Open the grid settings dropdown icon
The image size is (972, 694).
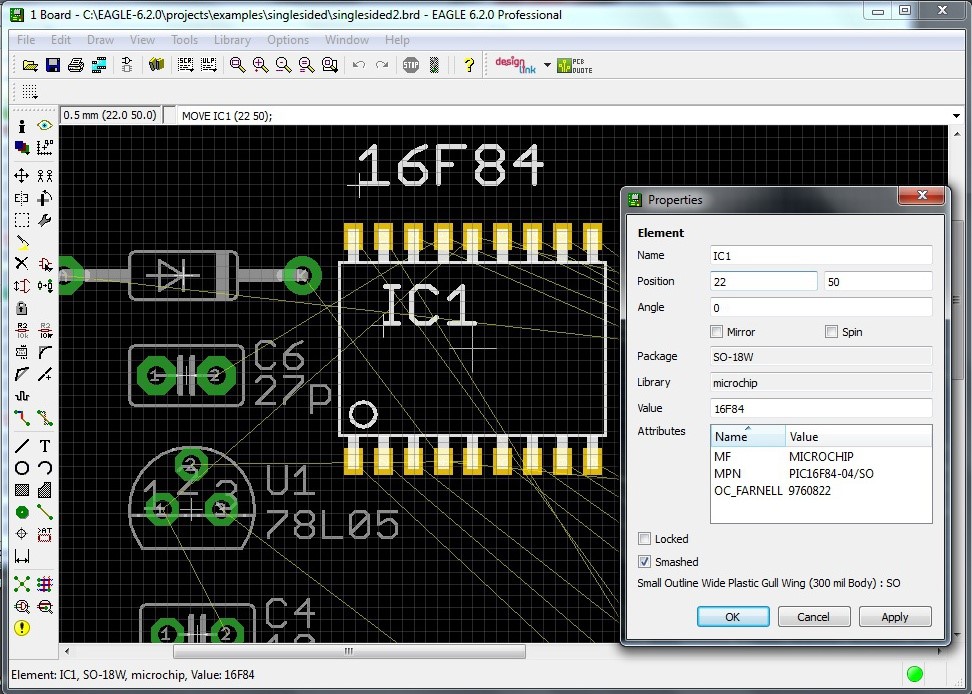29,92
